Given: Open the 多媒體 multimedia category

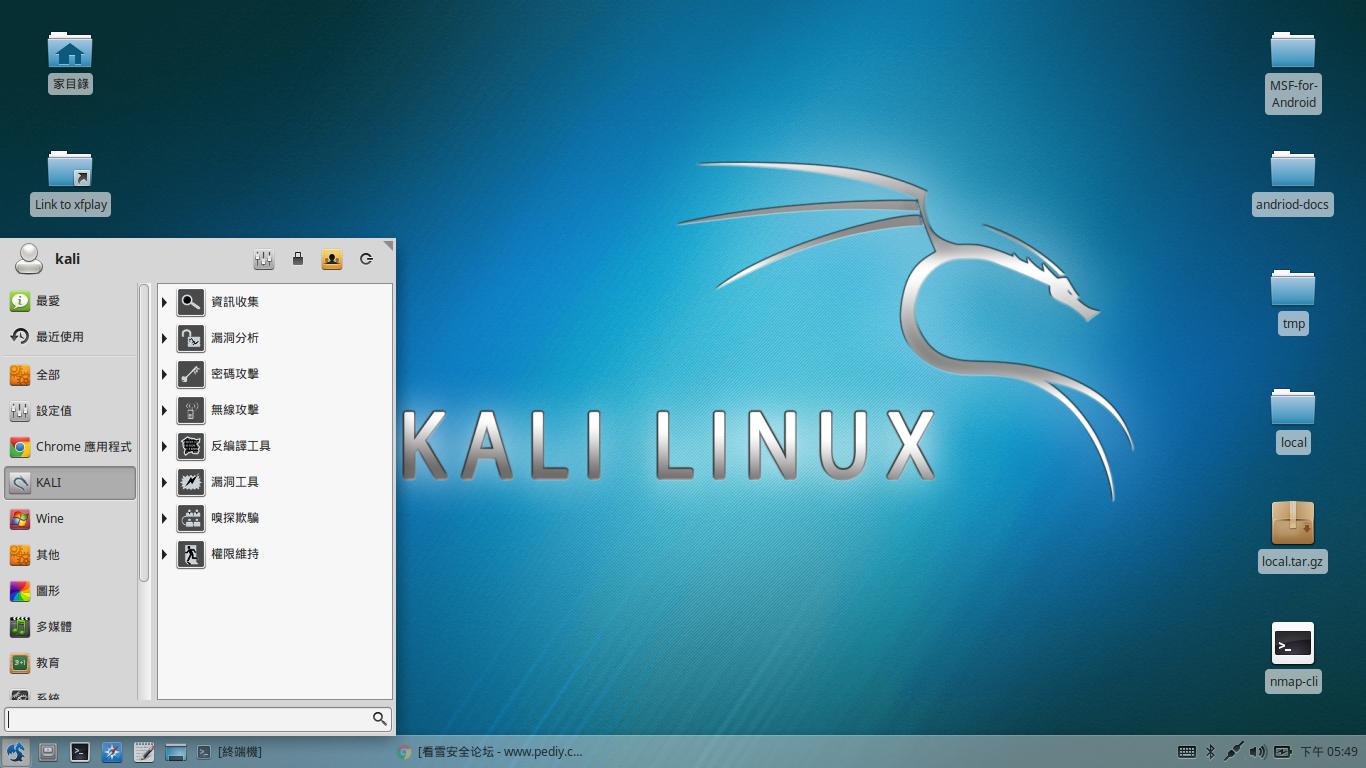Looking at the screenshot, I should tap(70, 627).
